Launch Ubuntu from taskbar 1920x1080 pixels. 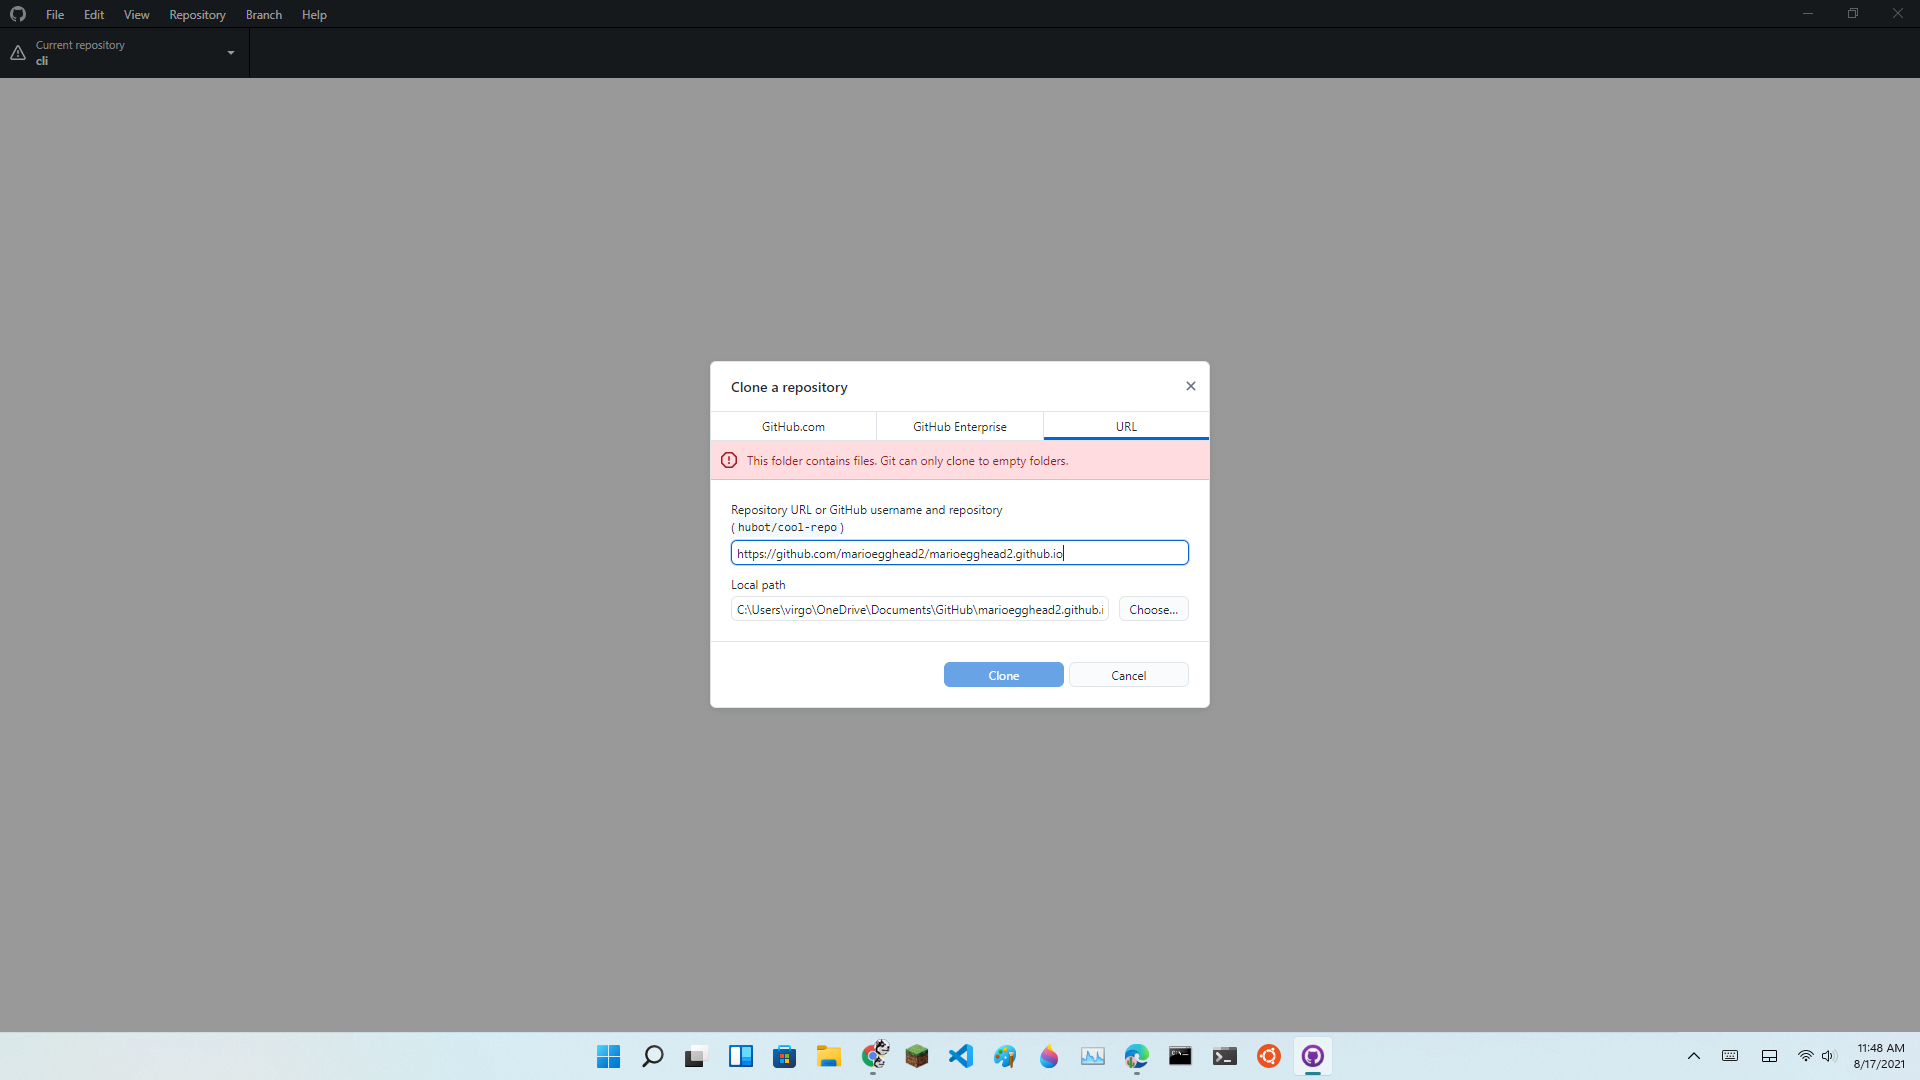pyautogui.click(x=1268, y=1056)
